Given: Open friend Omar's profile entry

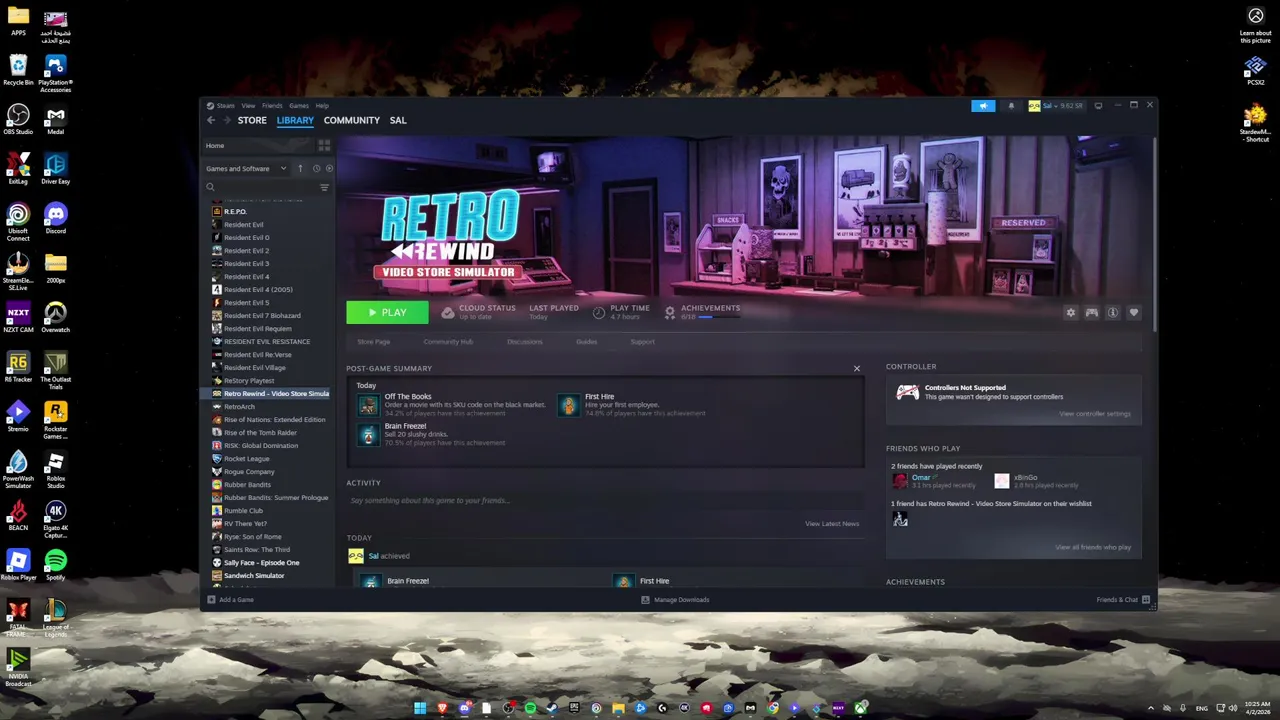Looking at the screenshot, I should pyautogui.click(x=933, y=481).
